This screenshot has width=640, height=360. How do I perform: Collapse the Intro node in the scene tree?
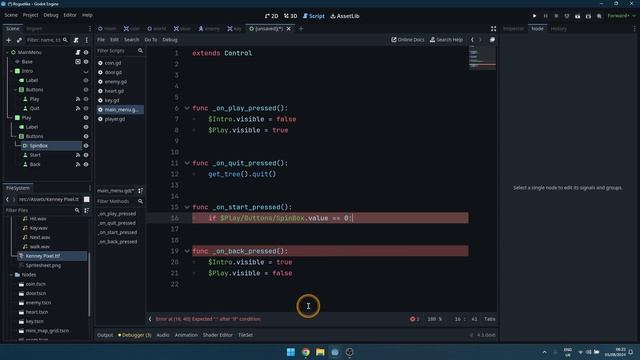(11, 71)
